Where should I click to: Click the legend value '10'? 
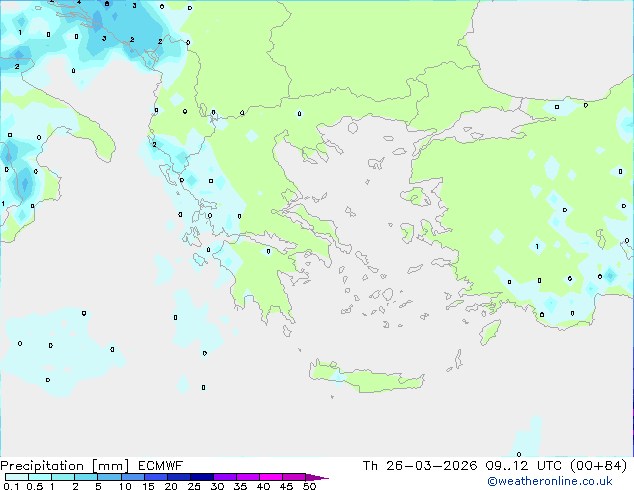pyautogui.click(x=125, y=486)
